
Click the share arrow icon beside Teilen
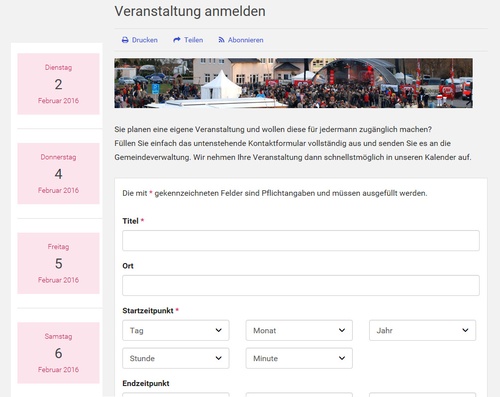point(177,40)
